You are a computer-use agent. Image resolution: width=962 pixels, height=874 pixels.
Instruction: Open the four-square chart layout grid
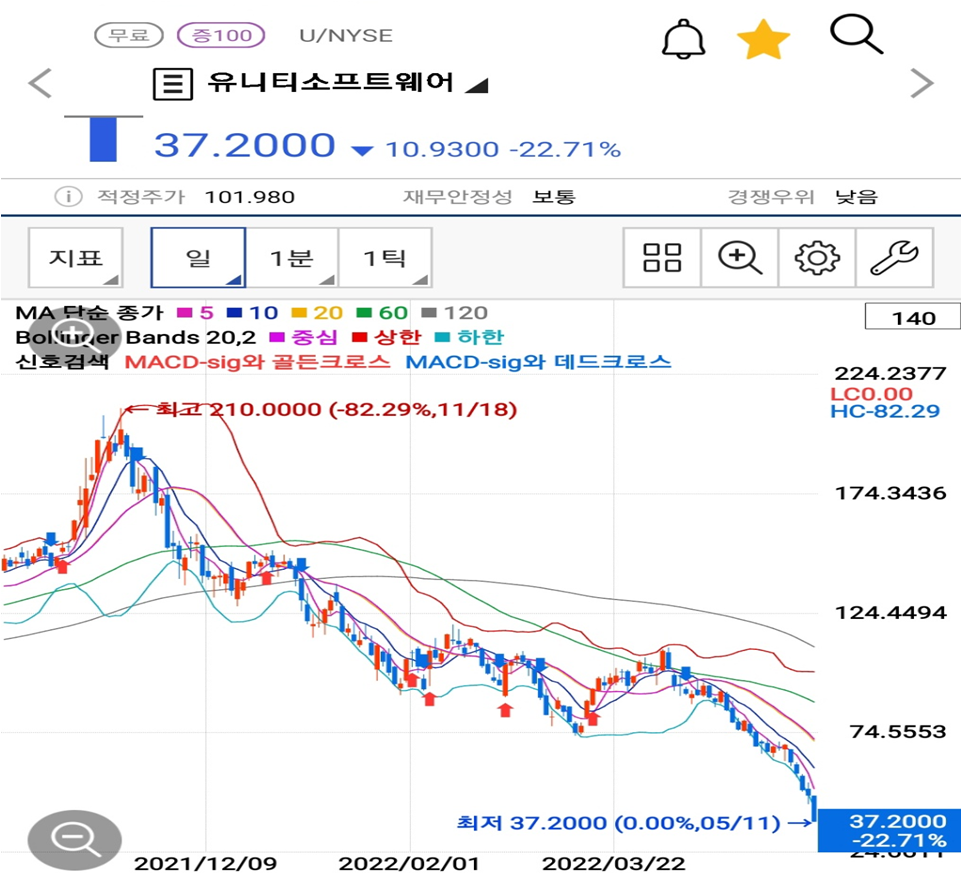(x=662, y=258)
